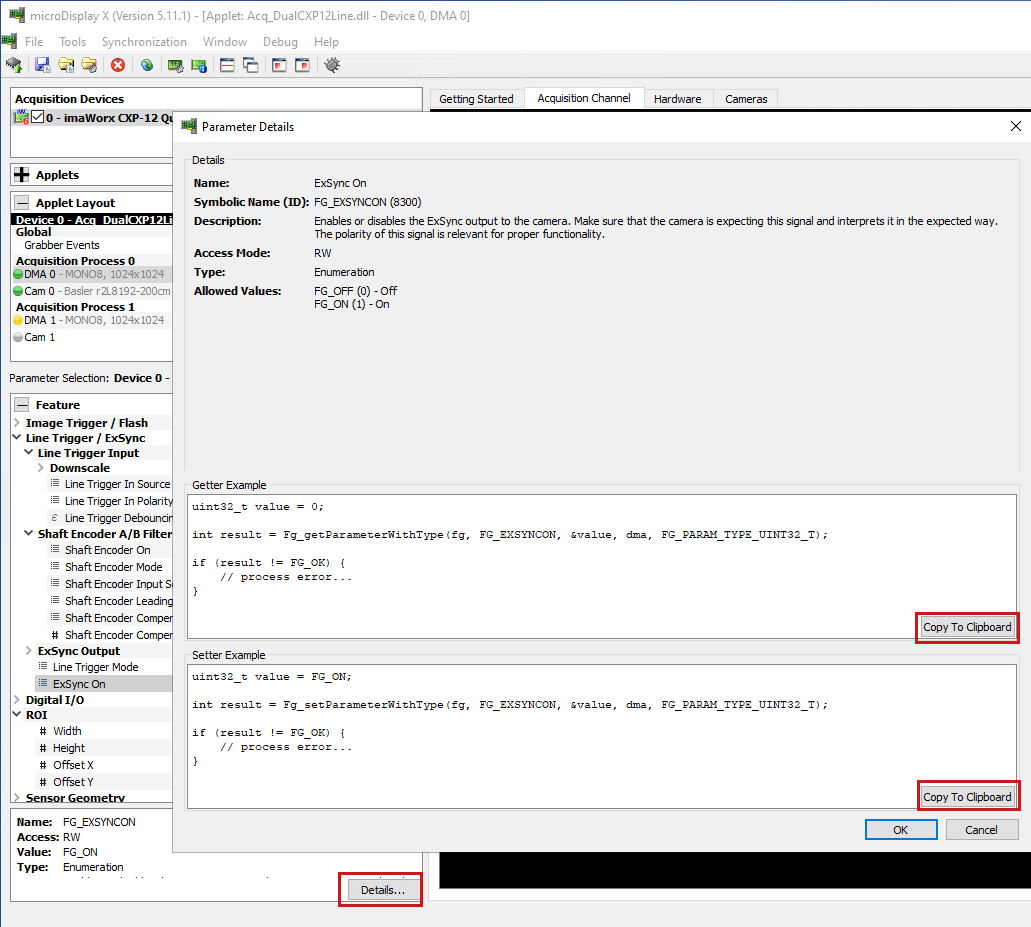
Task: Copy Setter Example to clipboard
Action: coord(967,797)
